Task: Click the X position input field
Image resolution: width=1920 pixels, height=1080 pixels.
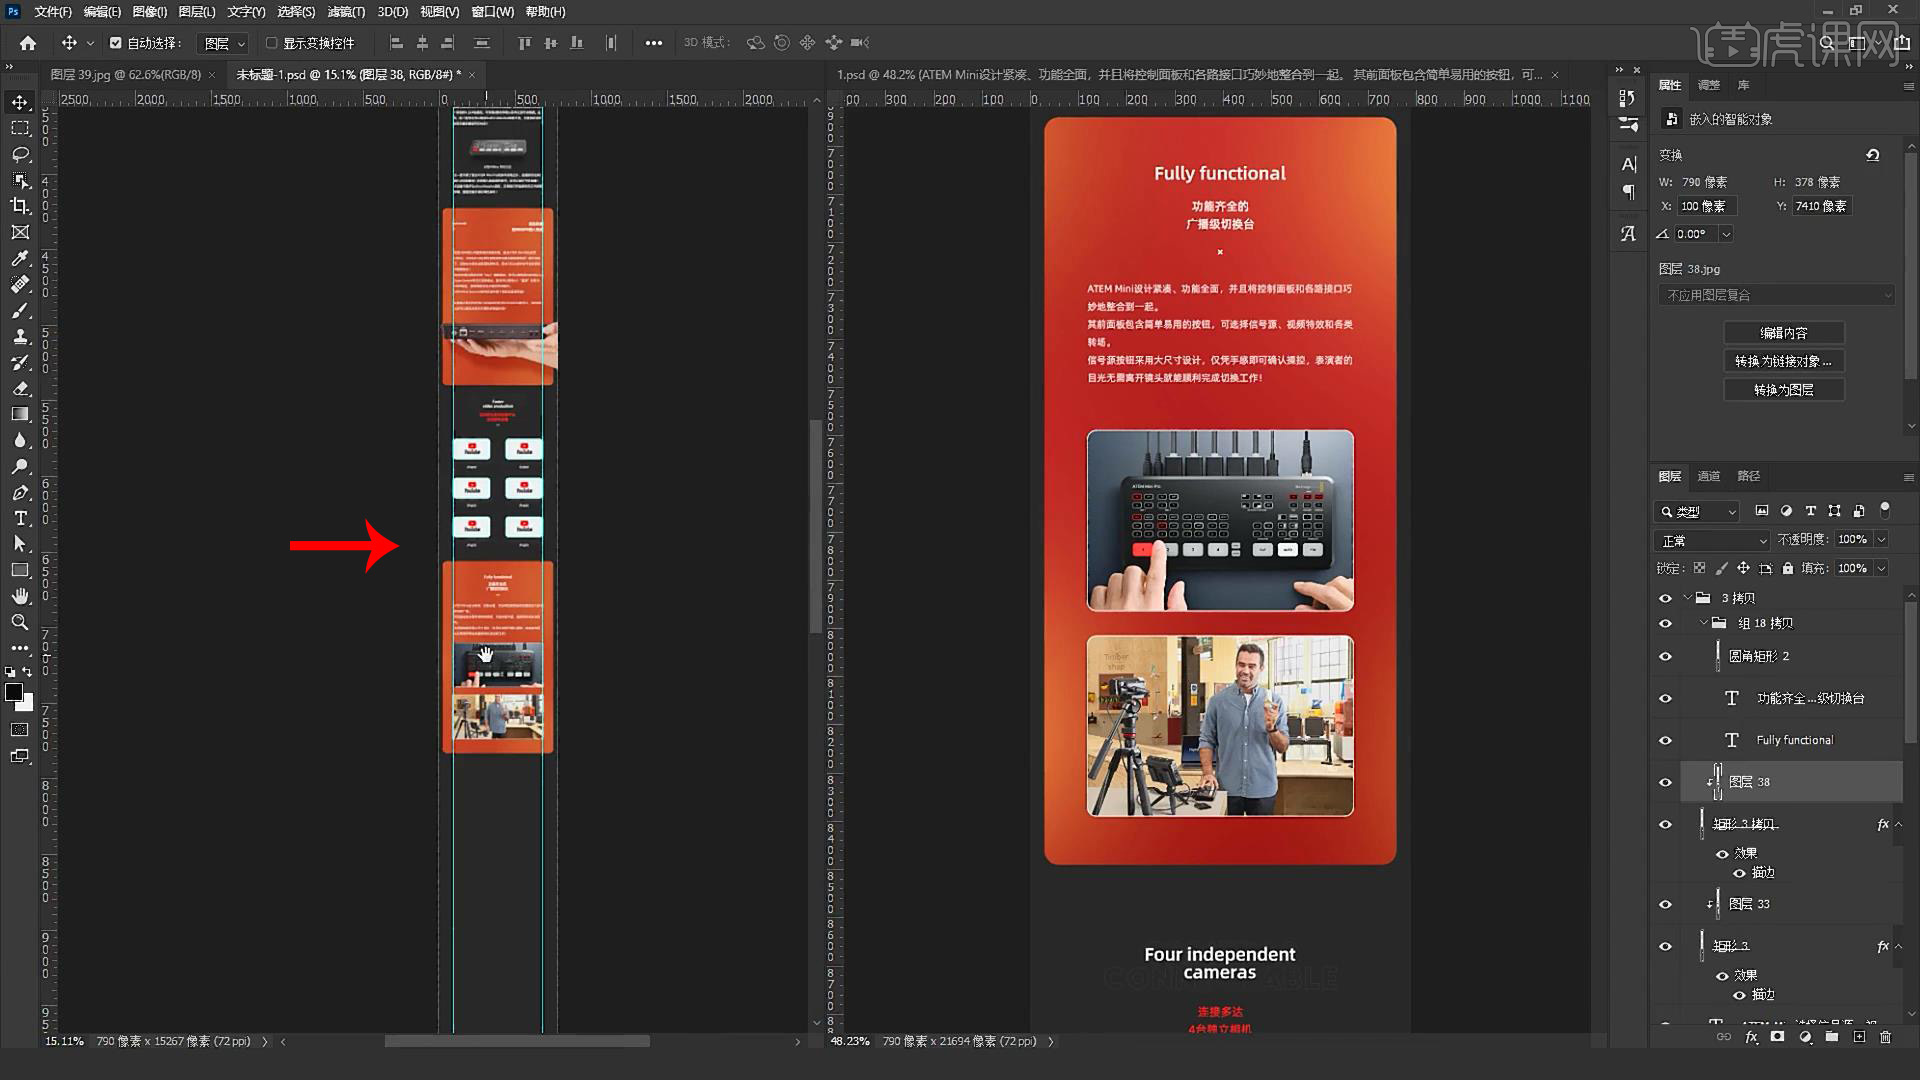Action: (1706, 206)
